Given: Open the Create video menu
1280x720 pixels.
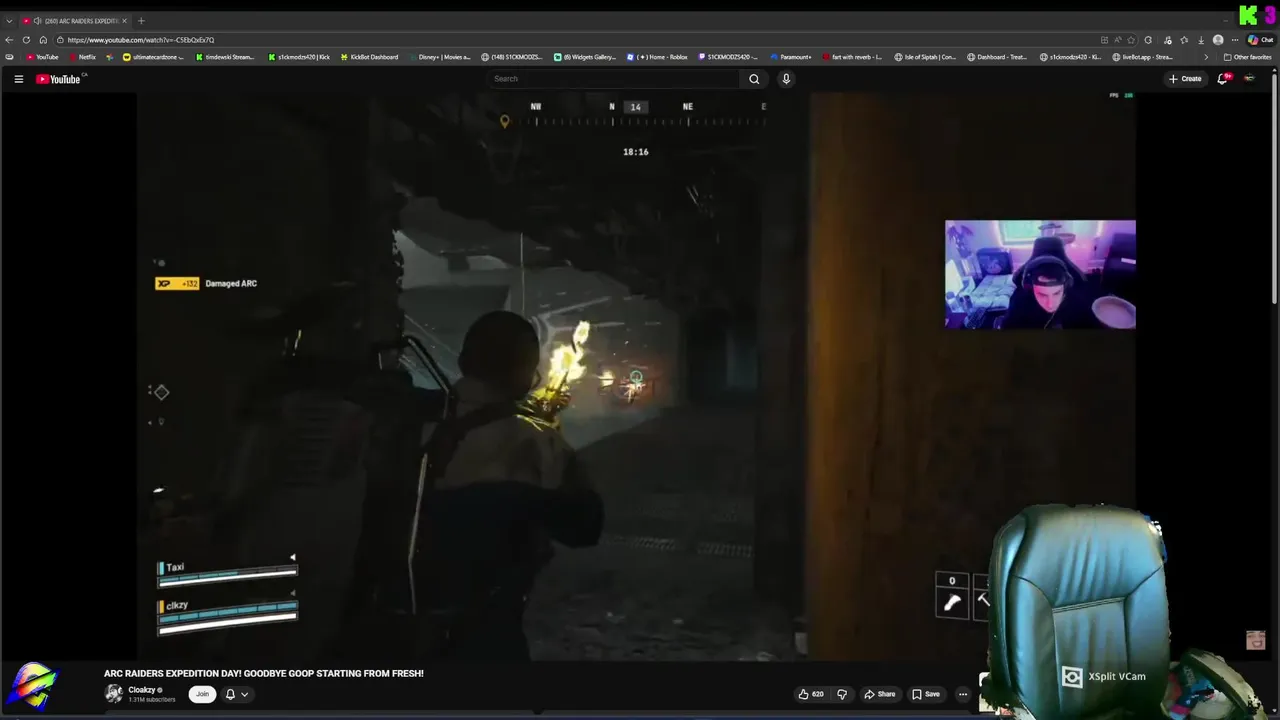Looking at the screenshot, I should point(1185,79).
